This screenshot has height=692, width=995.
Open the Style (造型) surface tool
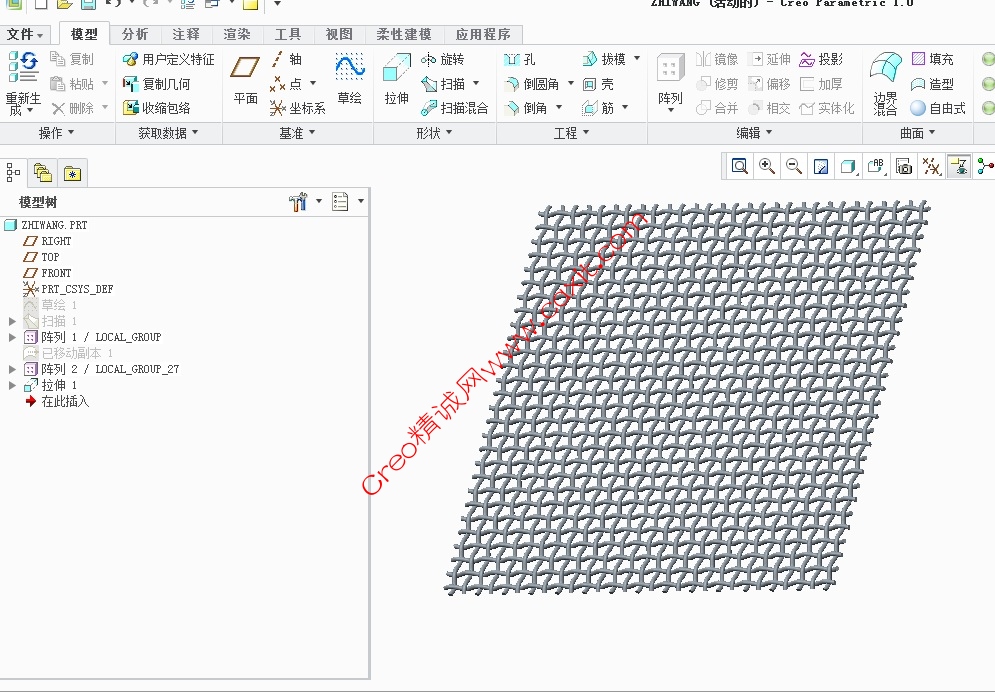(933, 84)
